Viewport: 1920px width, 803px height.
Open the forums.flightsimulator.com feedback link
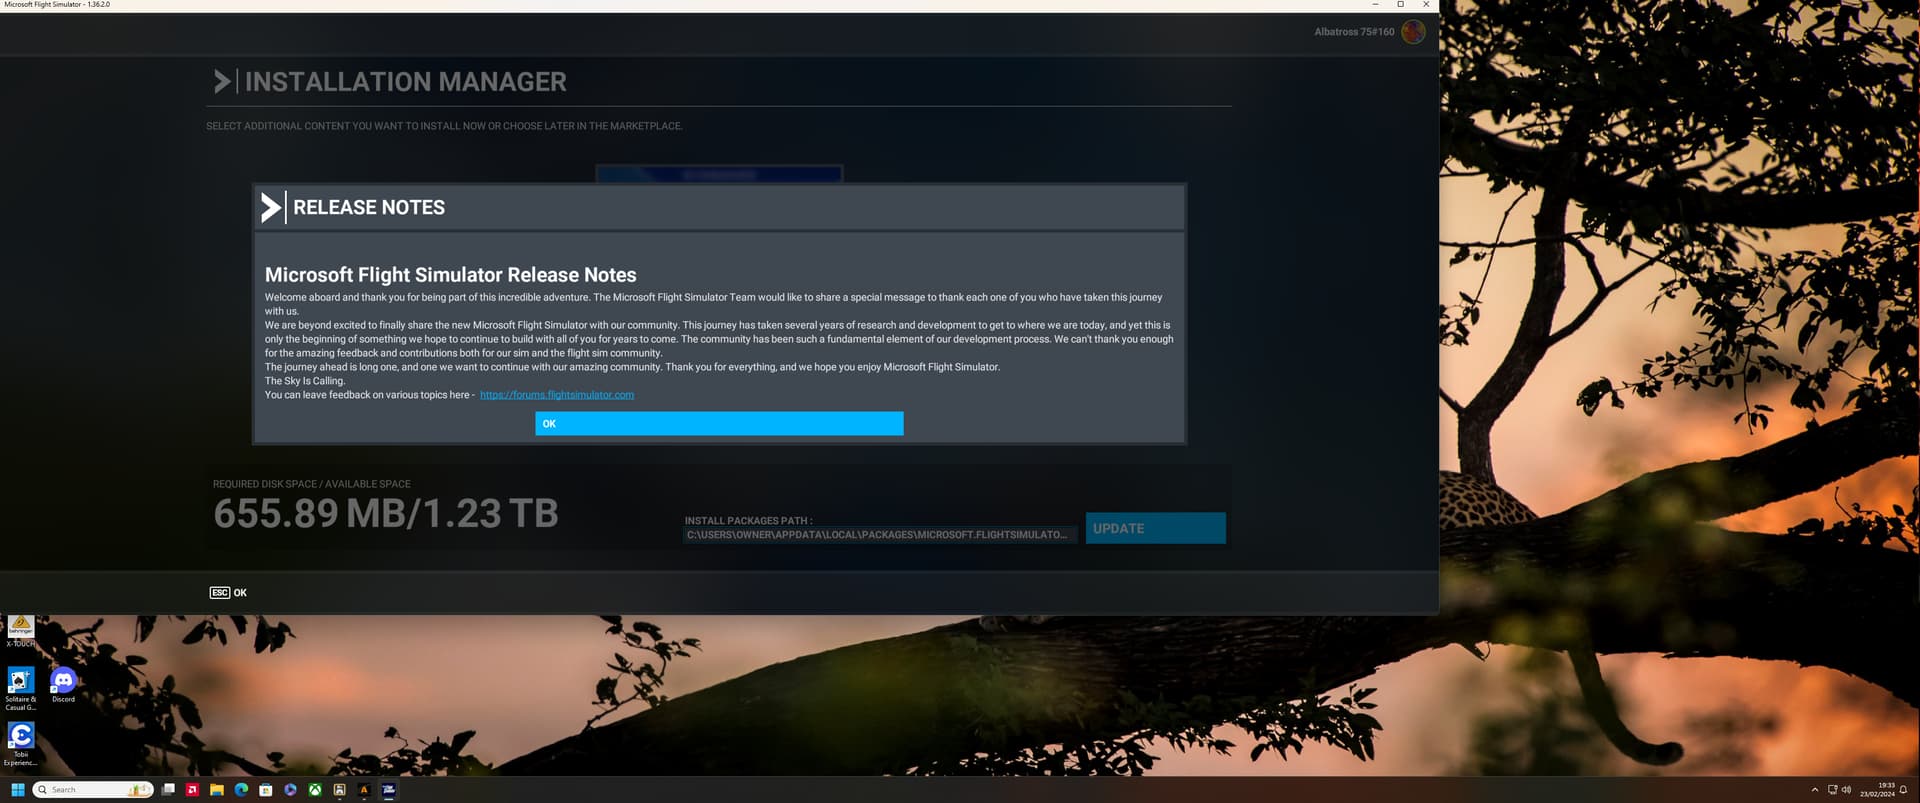tap(557, 395)
